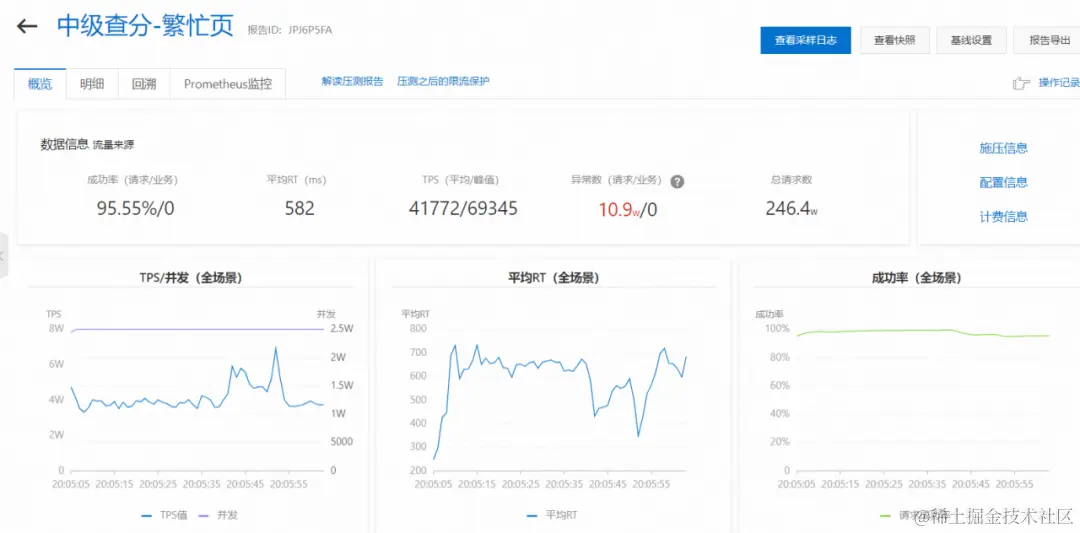Click the purple 并发 line in the chart
This screenshot has width=1080, height=533.
[200, 329]
